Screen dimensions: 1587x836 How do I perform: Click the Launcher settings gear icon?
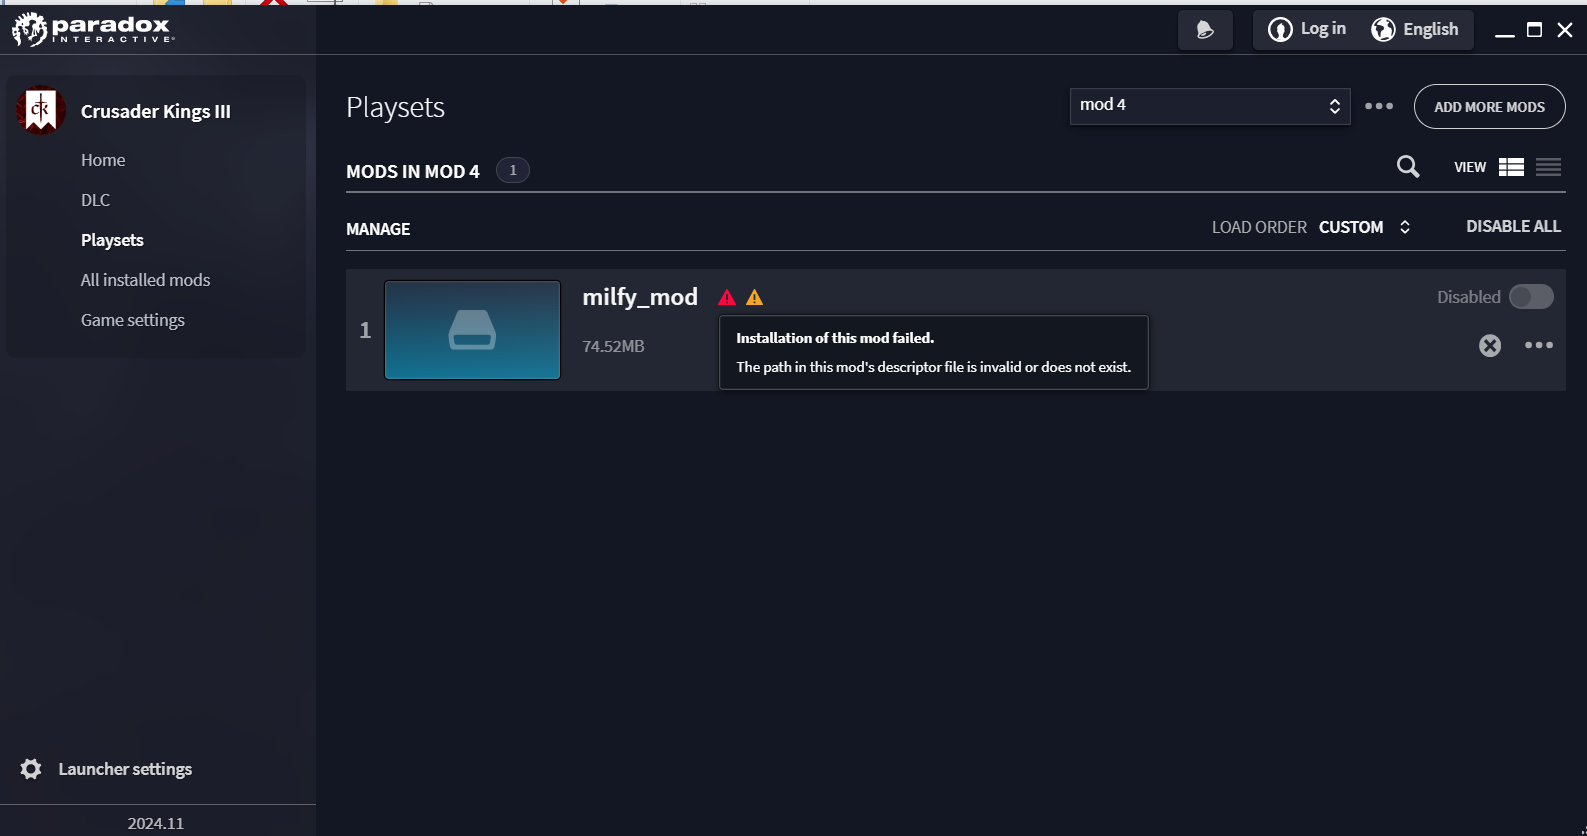click(31, 769)
